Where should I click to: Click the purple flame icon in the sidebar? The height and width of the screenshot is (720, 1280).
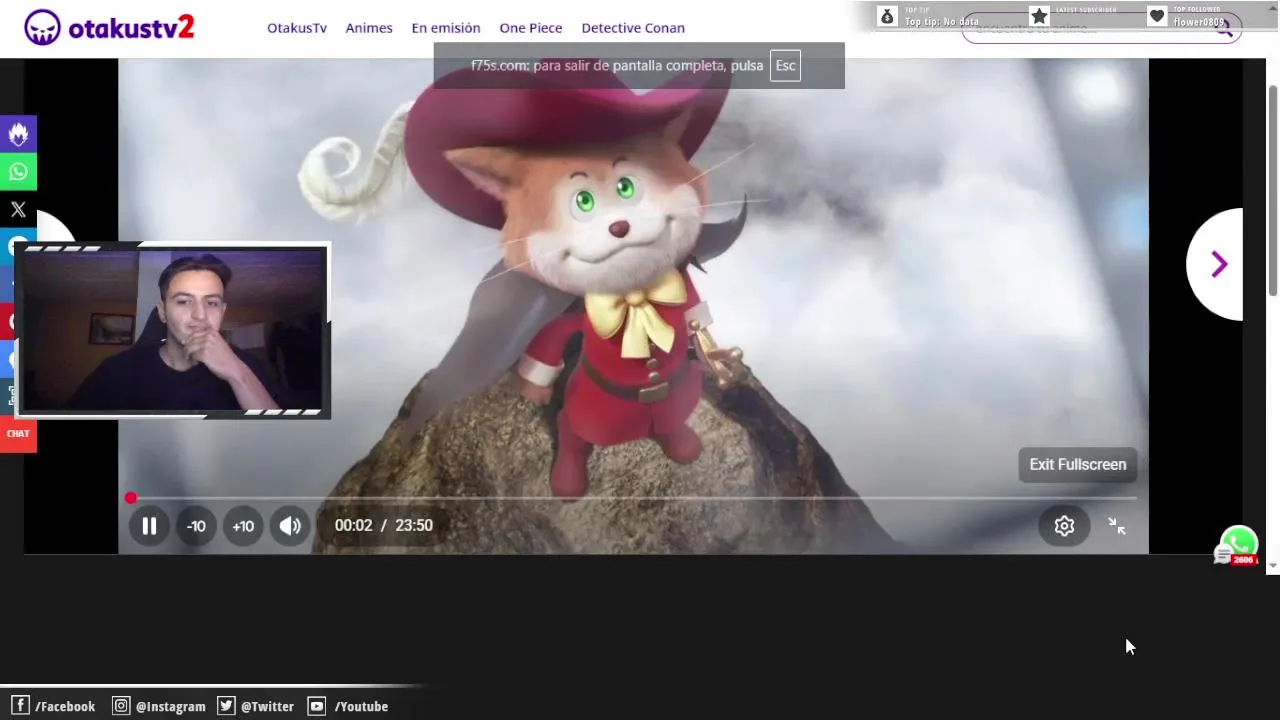[x=18, y=134]
